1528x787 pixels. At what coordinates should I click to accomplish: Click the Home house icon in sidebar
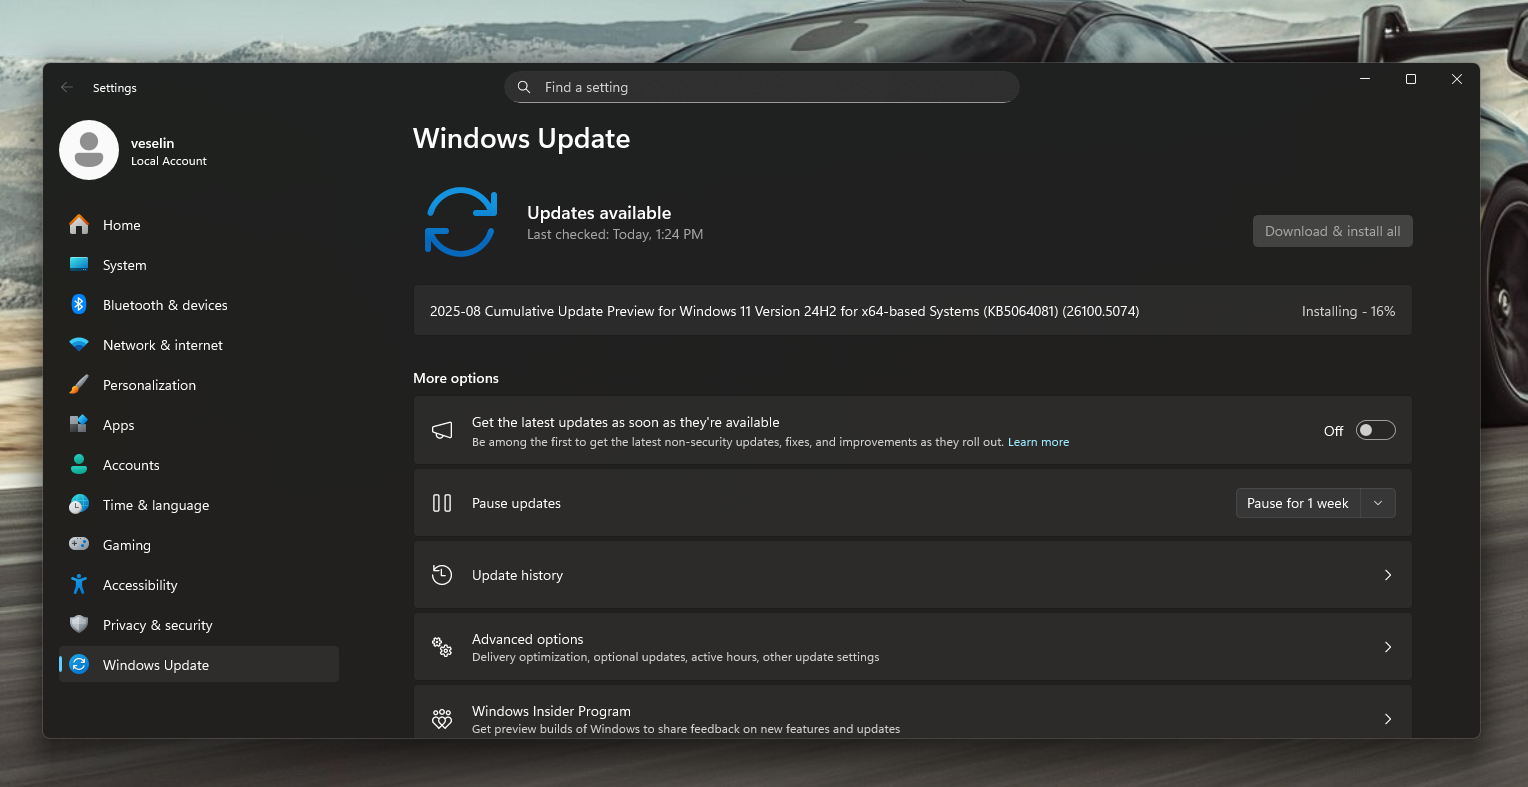tap(79, 225)
